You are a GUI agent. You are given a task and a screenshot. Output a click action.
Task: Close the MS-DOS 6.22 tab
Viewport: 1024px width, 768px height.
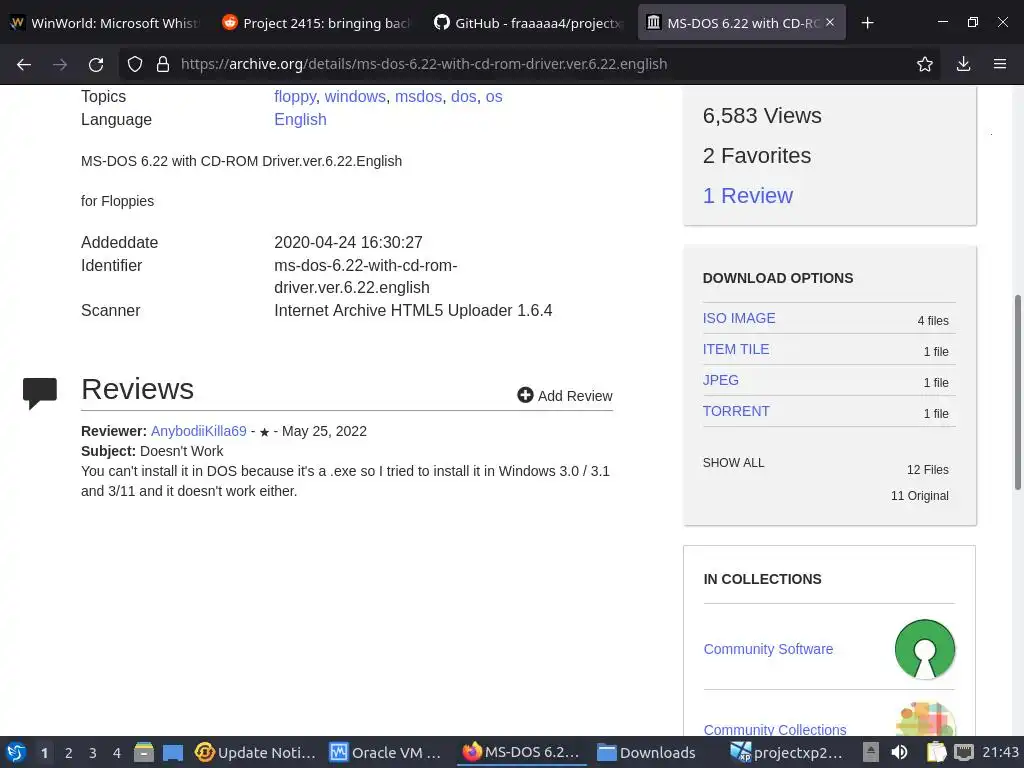830,22
